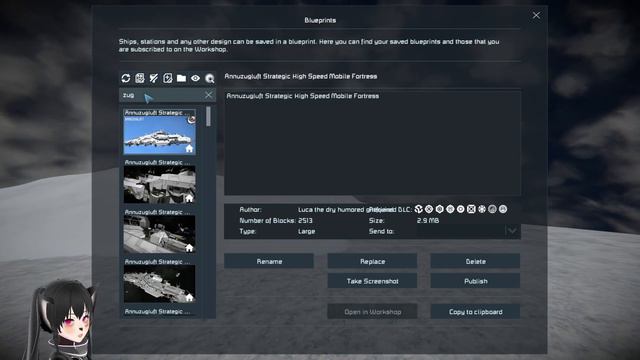Viewport: 640px width, 360px height.
Task: Select the fourth Annuzugluft blueprint thumbnail
Action: coord(160,284)
